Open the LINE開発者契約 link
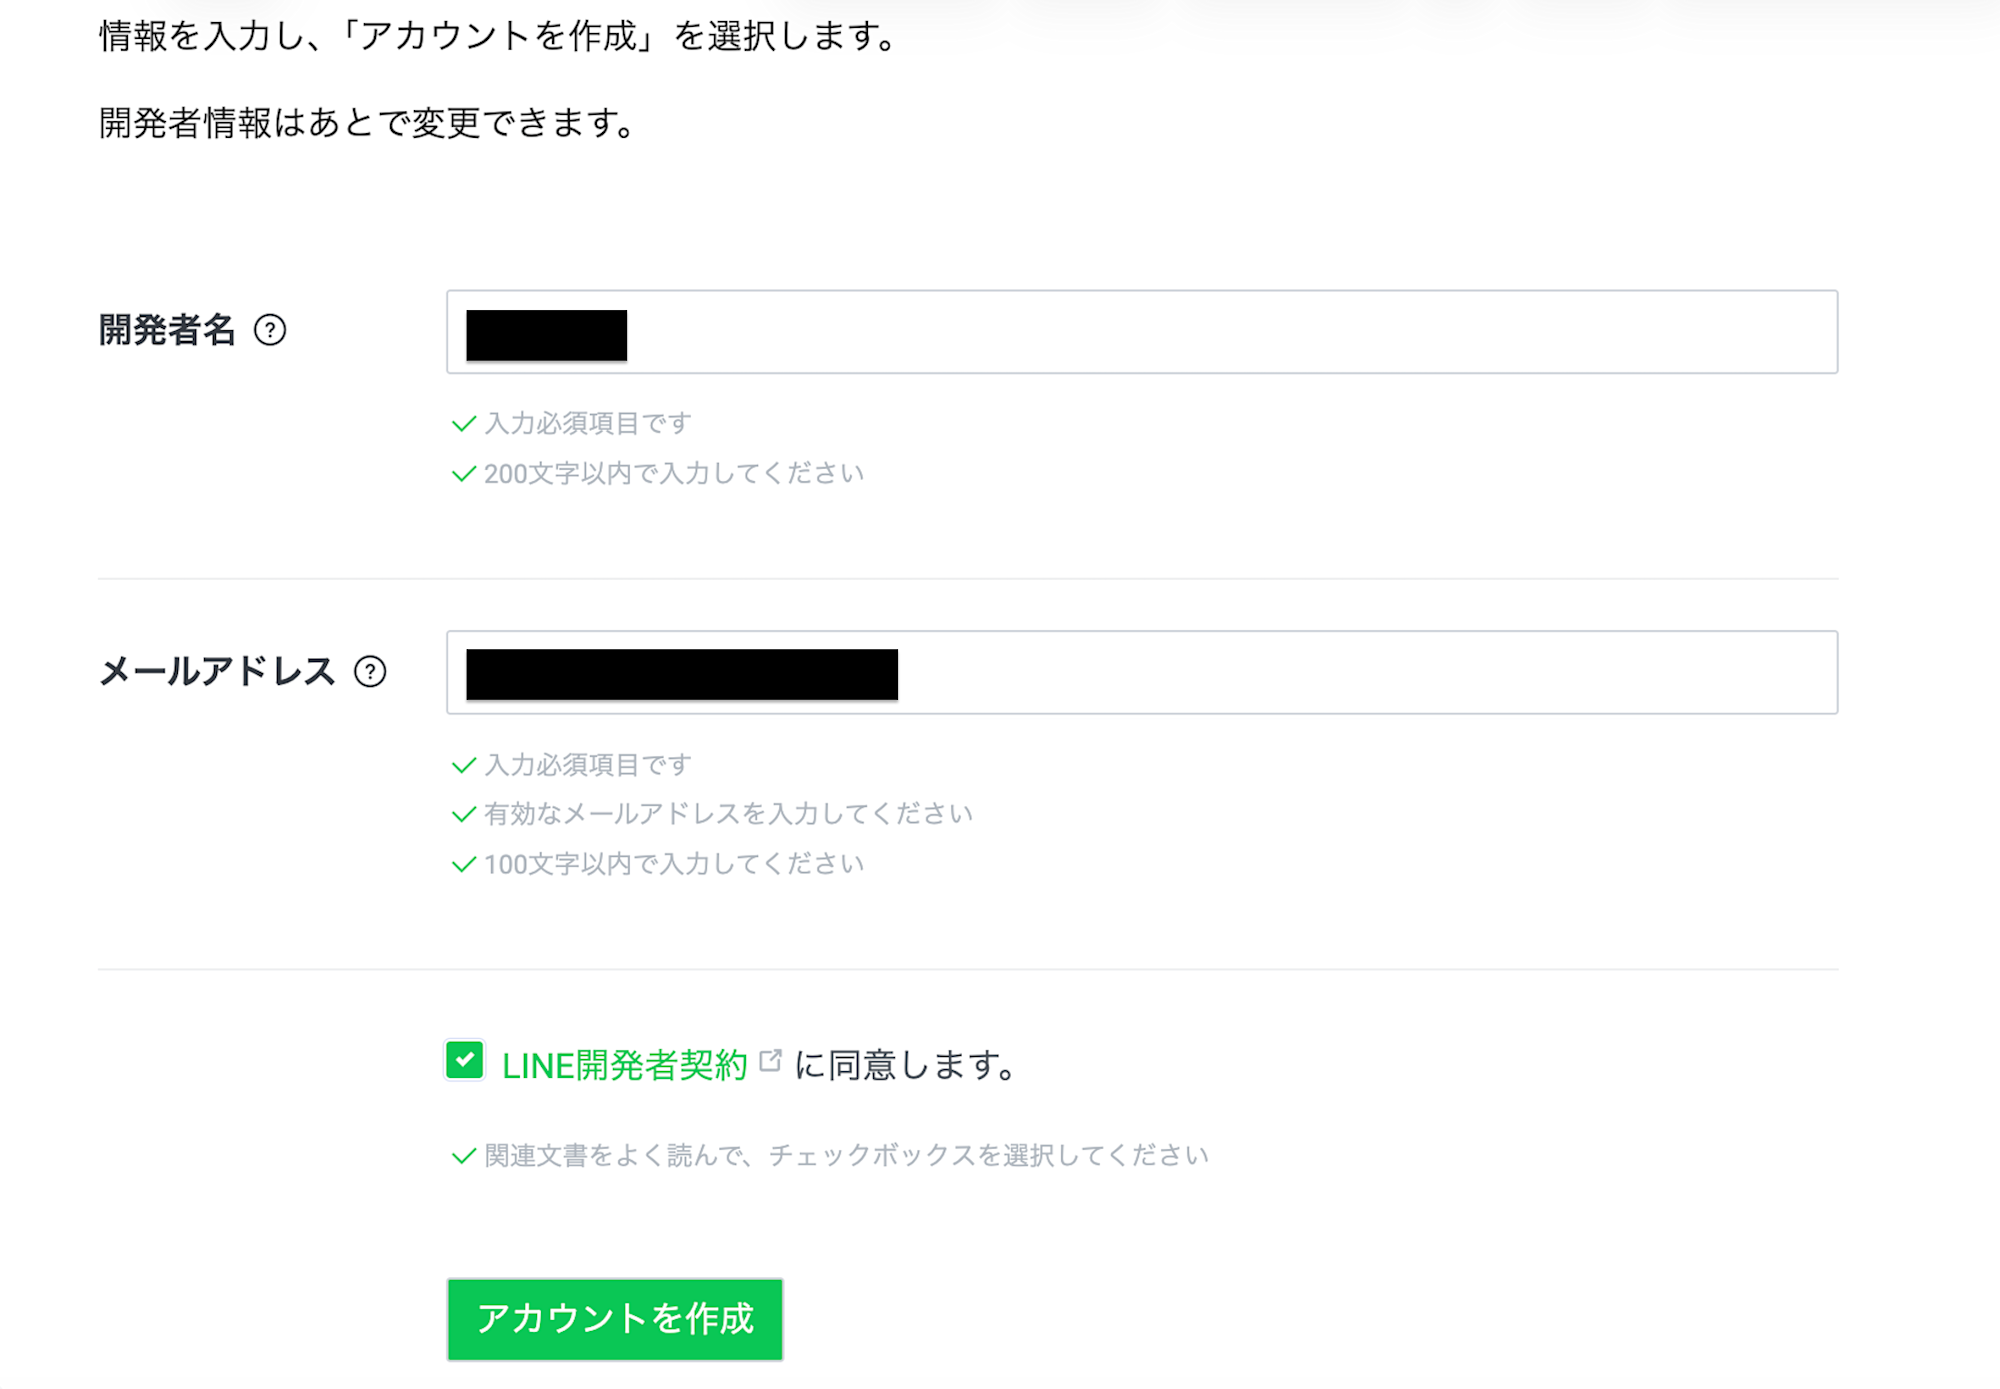This screenshot has width=2000, height=1389. [623, 1063]
